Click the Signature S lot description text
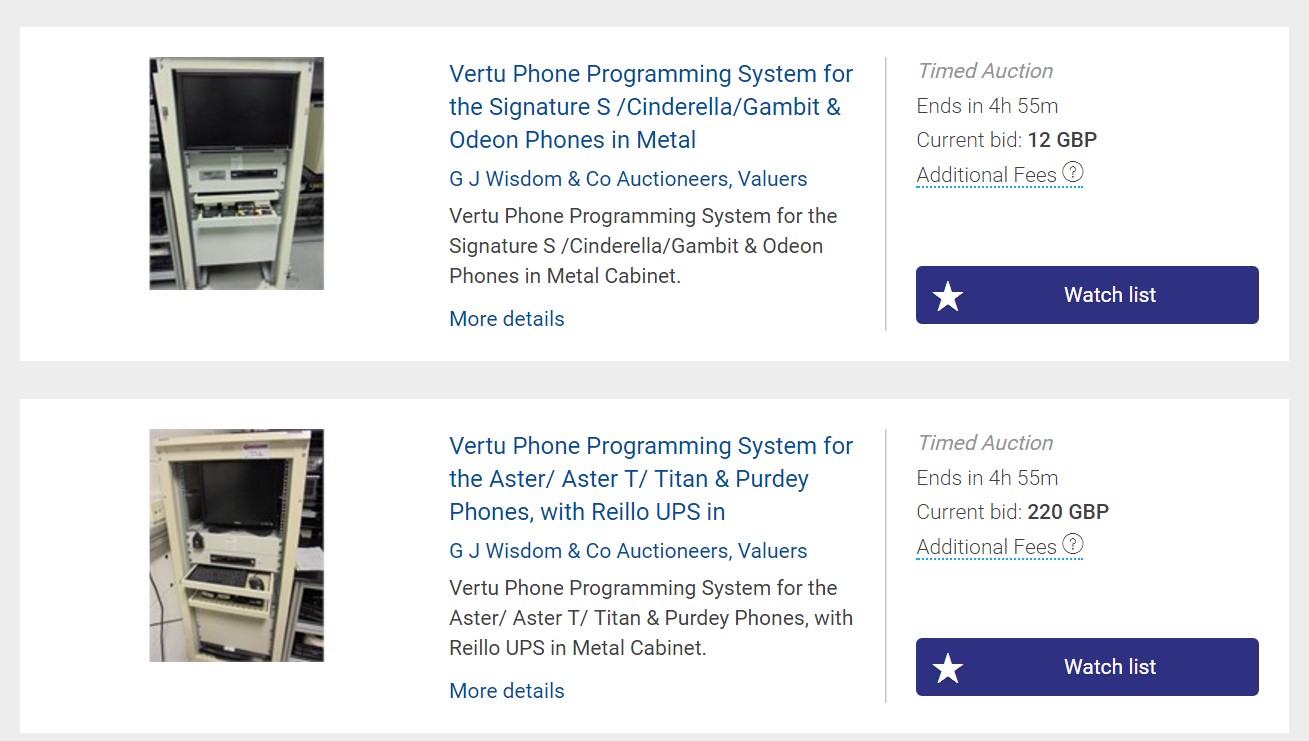Image resolution: width=1309 pixels, height=741 pixels. click(643, 246)
